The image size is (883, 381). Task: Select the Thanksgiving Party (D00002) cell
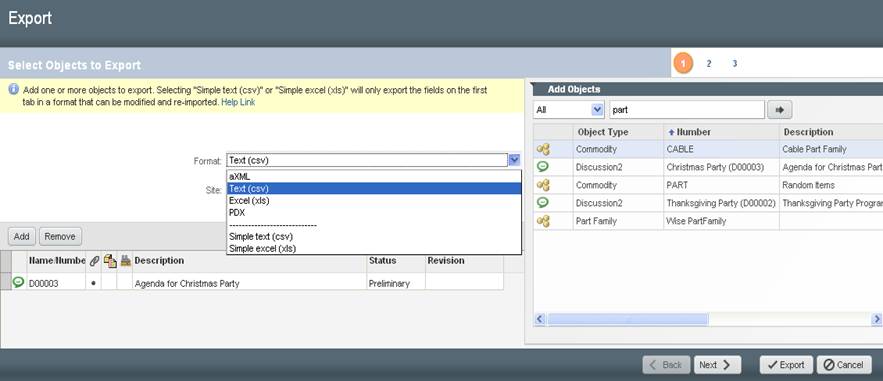(721, 203)
